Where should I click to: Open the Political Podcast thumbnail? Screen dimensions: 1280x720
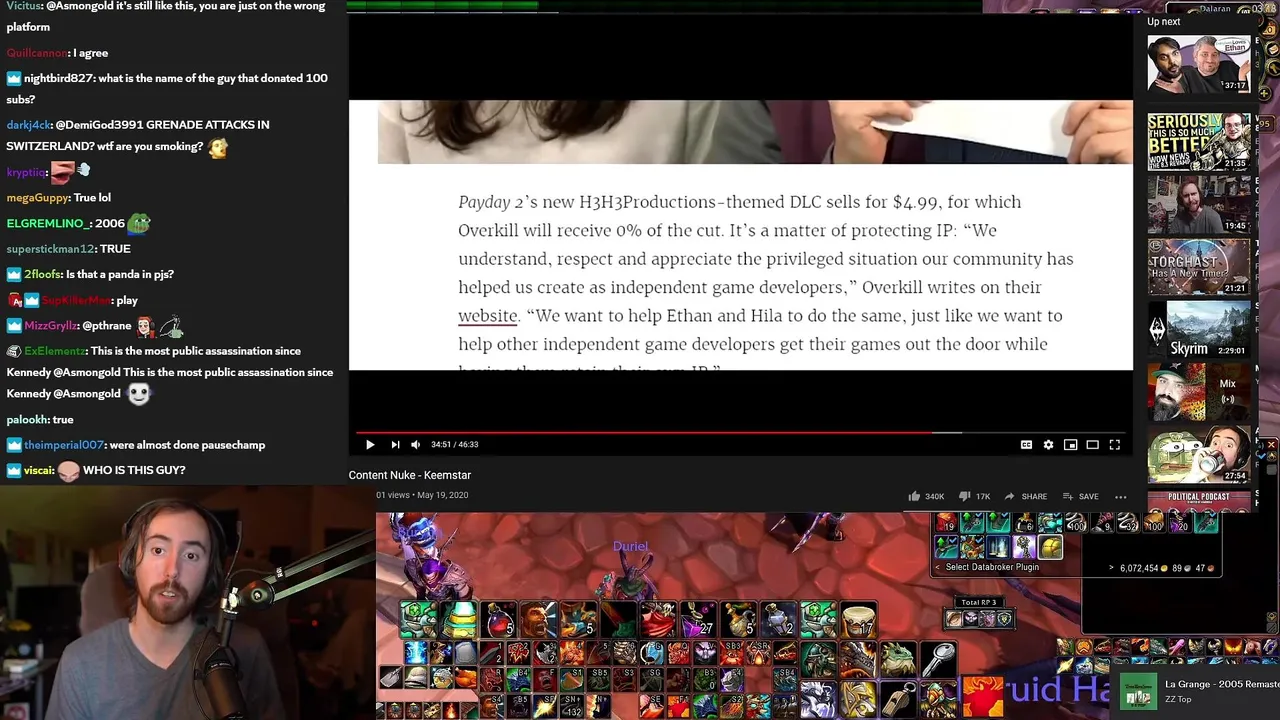pos(1198,501)
